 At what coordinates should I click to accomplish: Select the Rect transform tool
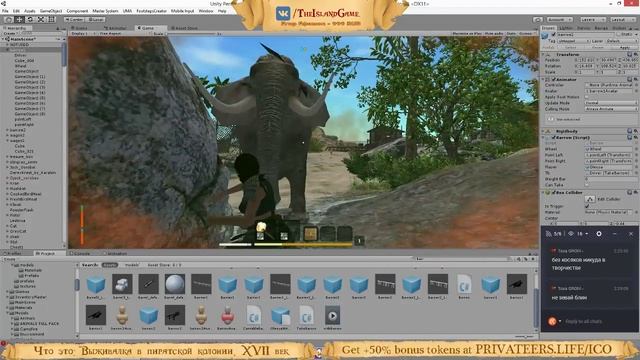(x=51, y=19)
